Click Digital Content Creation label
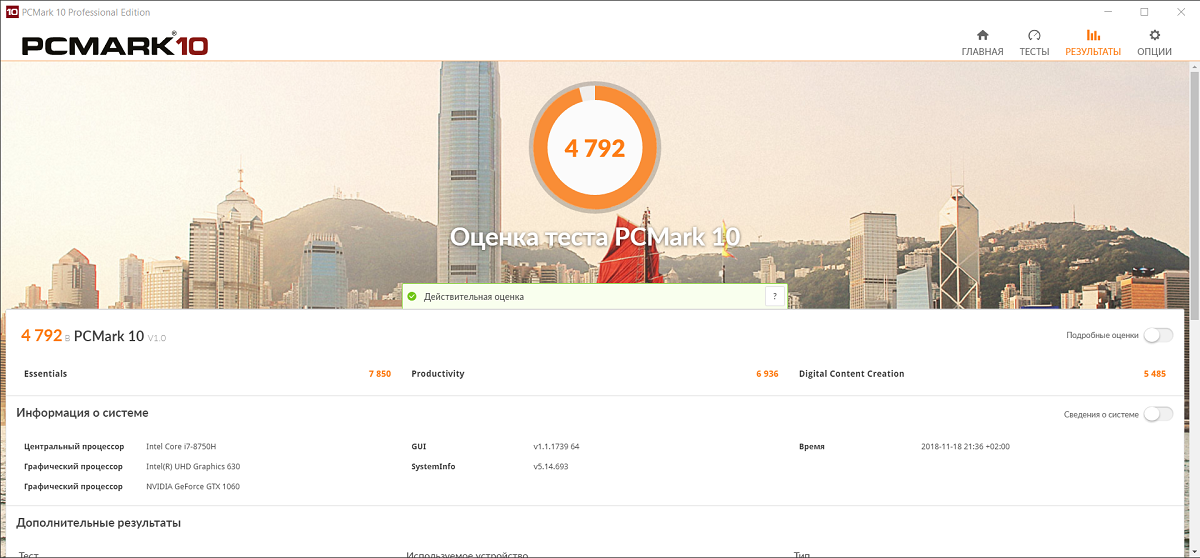1200x558 pixels. point(851,374)
